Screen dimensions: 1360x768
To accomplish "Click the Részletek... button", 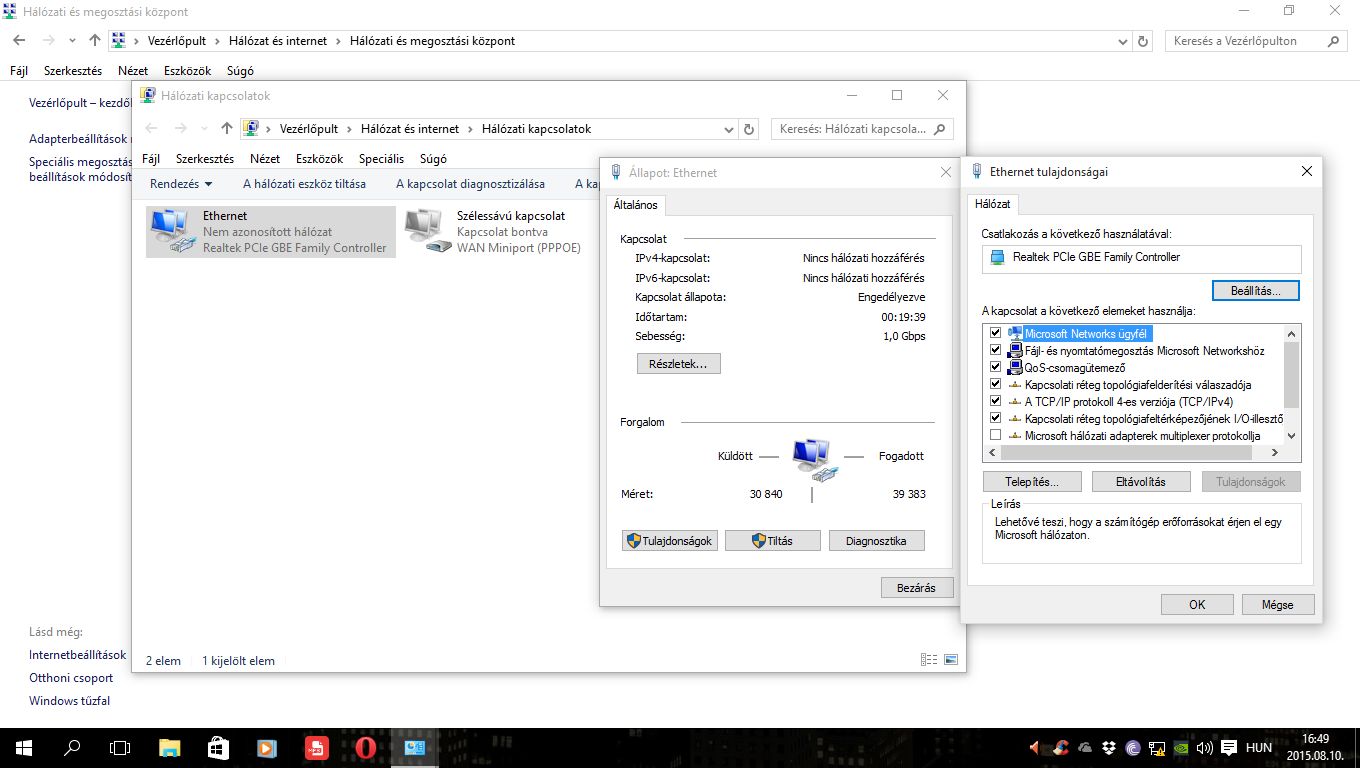I will pos(678,364).
